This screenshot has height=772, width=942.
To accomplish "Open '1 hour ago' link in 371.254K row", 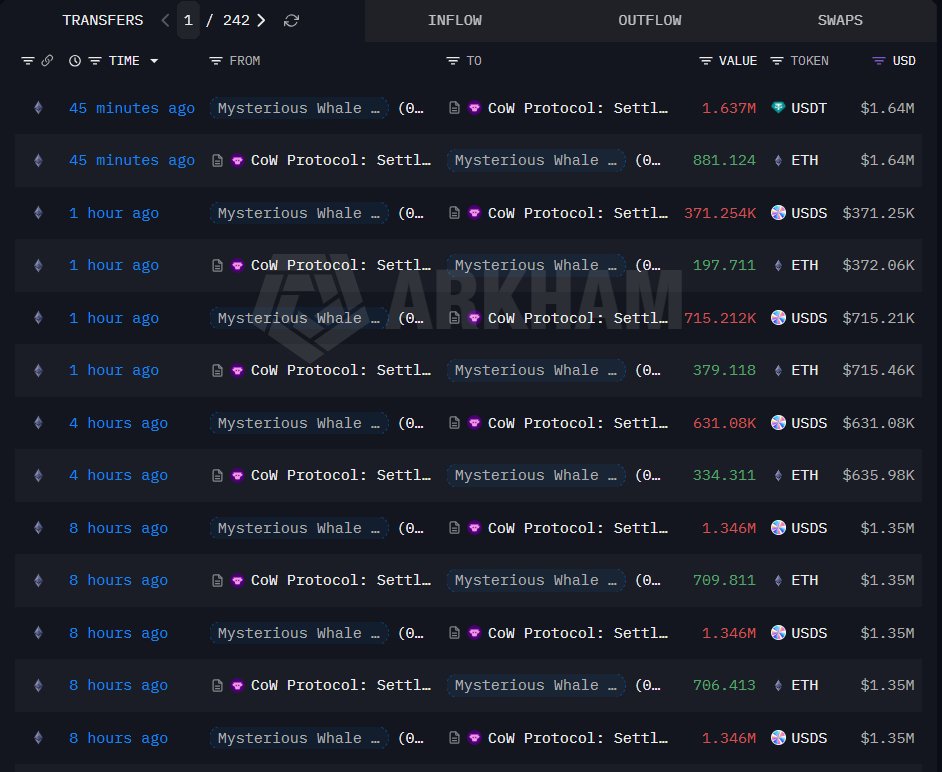I will pyautogui.click(x=114, y=213).
